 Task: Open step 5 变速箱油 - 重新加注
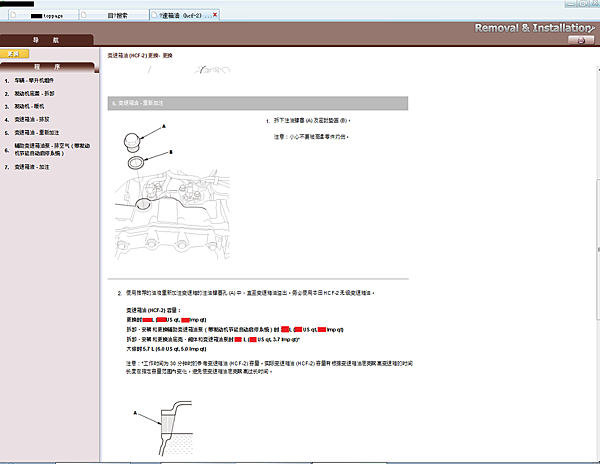point(37,132)
